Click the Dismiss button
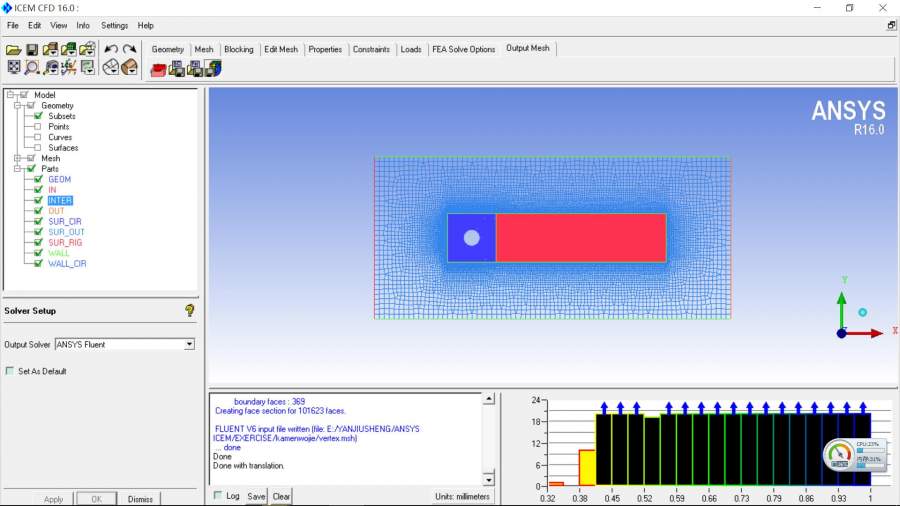The height and width of the screenshot is (506, 900). click(140, 499)
